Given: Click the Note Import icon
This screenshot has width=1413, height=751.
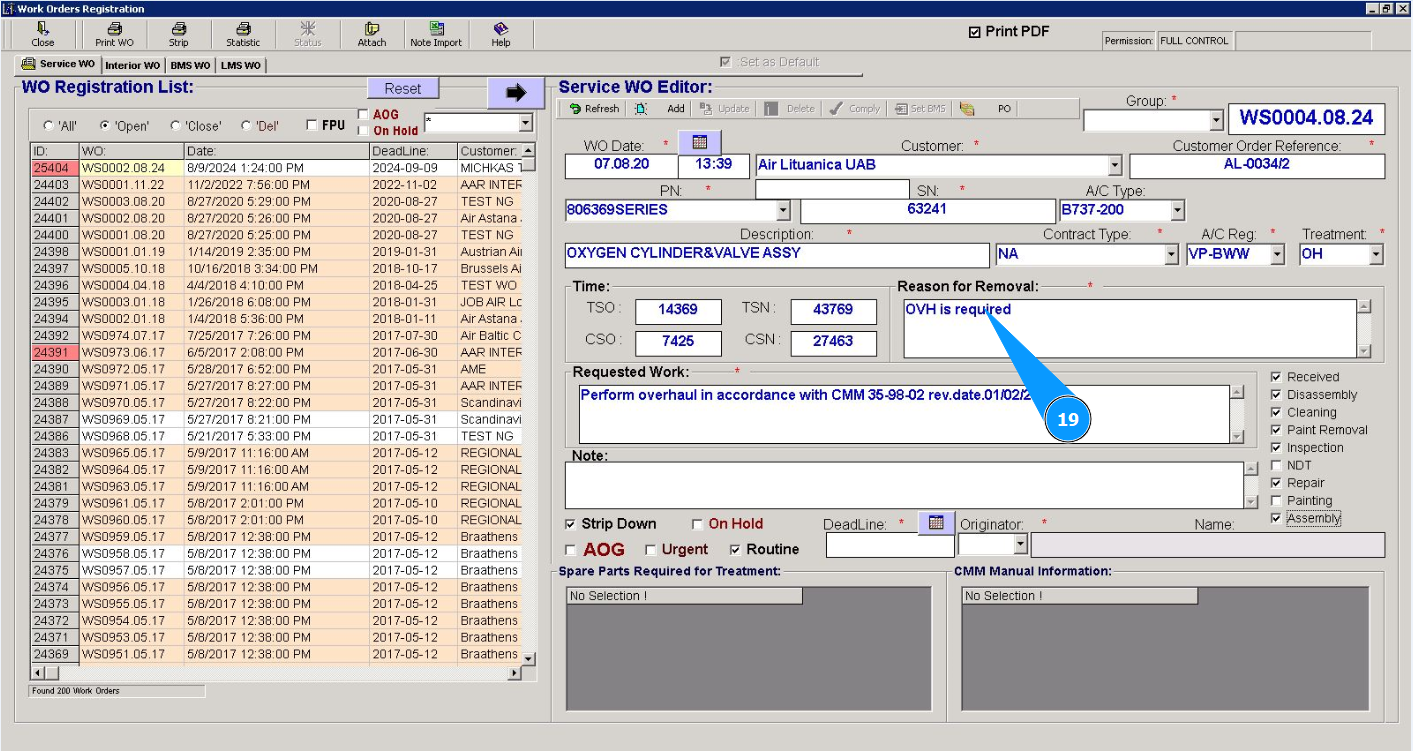Looking at the screenshot, I should click(436, 34).
